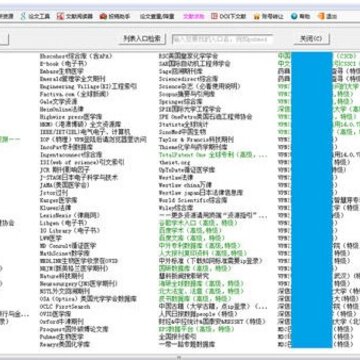
Task: Select Factiva.com (全球新闻) entry
Action: [74, 94]
